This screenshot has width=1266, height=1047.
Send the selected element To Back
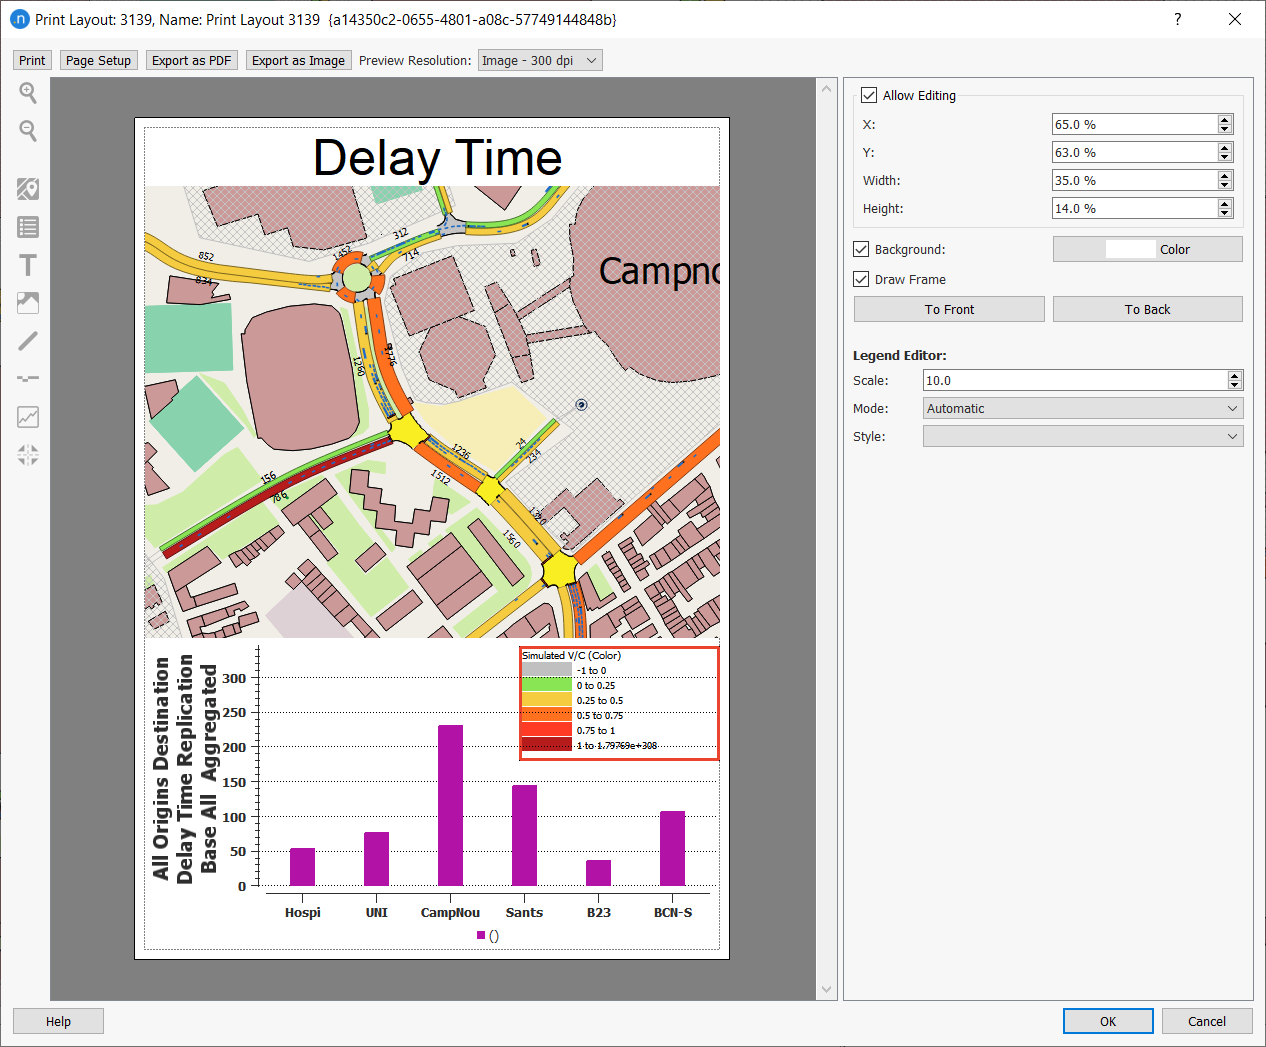click(x=1147, y=309)
